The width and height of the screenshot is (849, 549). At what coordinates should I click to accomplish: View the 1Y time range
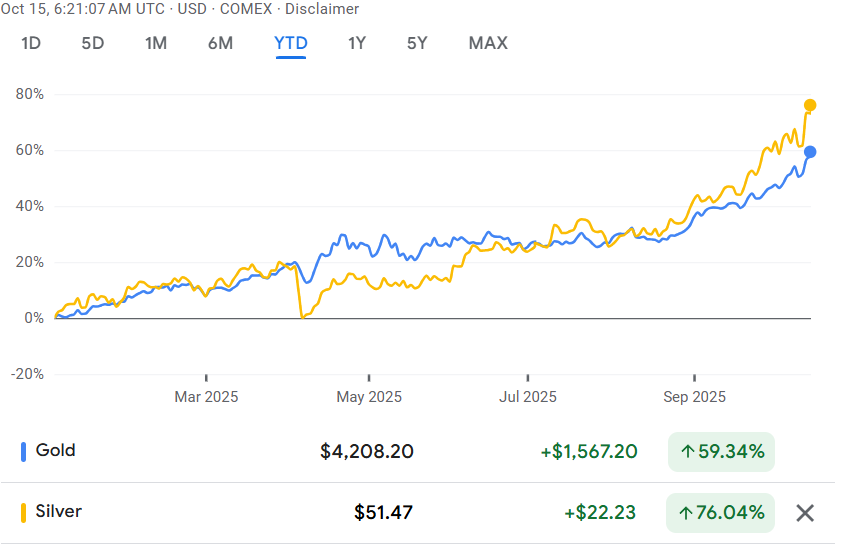point(357,43)
